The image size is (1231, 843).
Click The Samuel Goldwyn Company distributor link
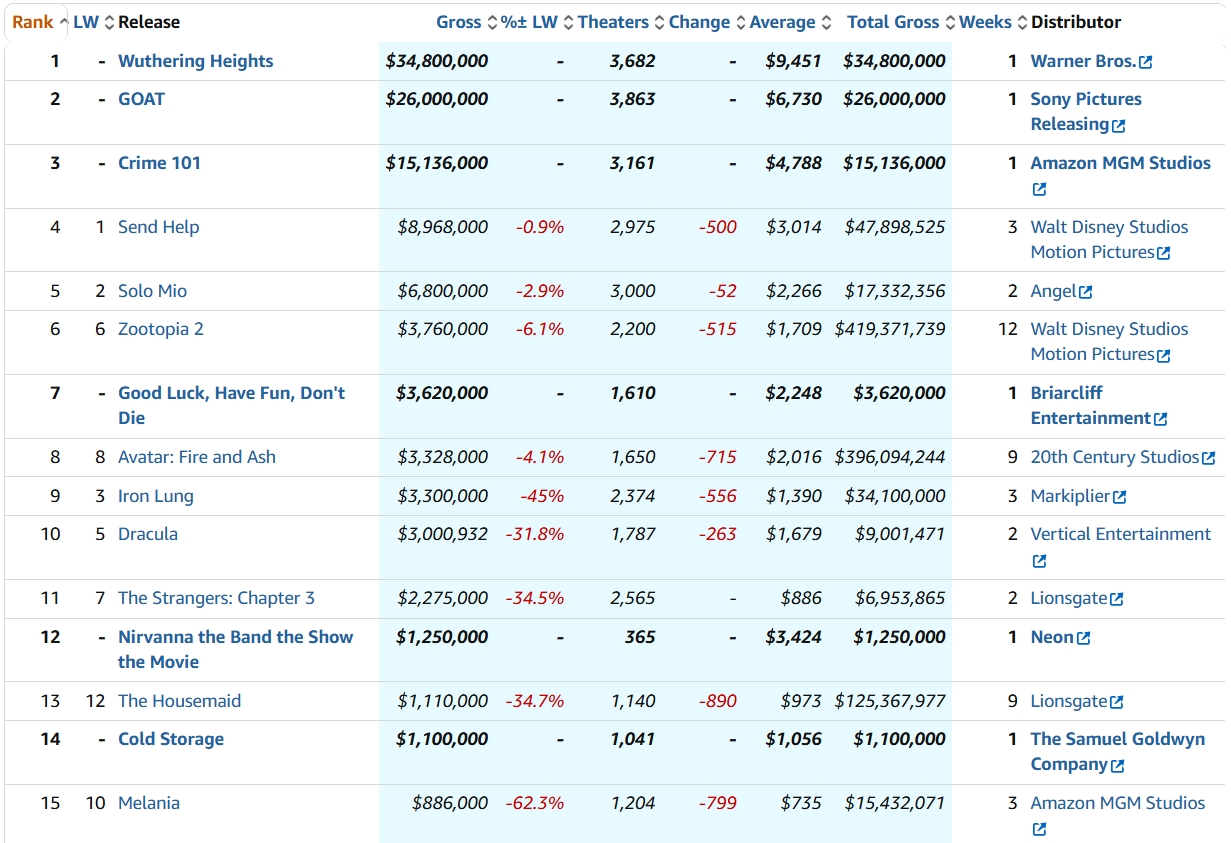[x=1117, y=739]
